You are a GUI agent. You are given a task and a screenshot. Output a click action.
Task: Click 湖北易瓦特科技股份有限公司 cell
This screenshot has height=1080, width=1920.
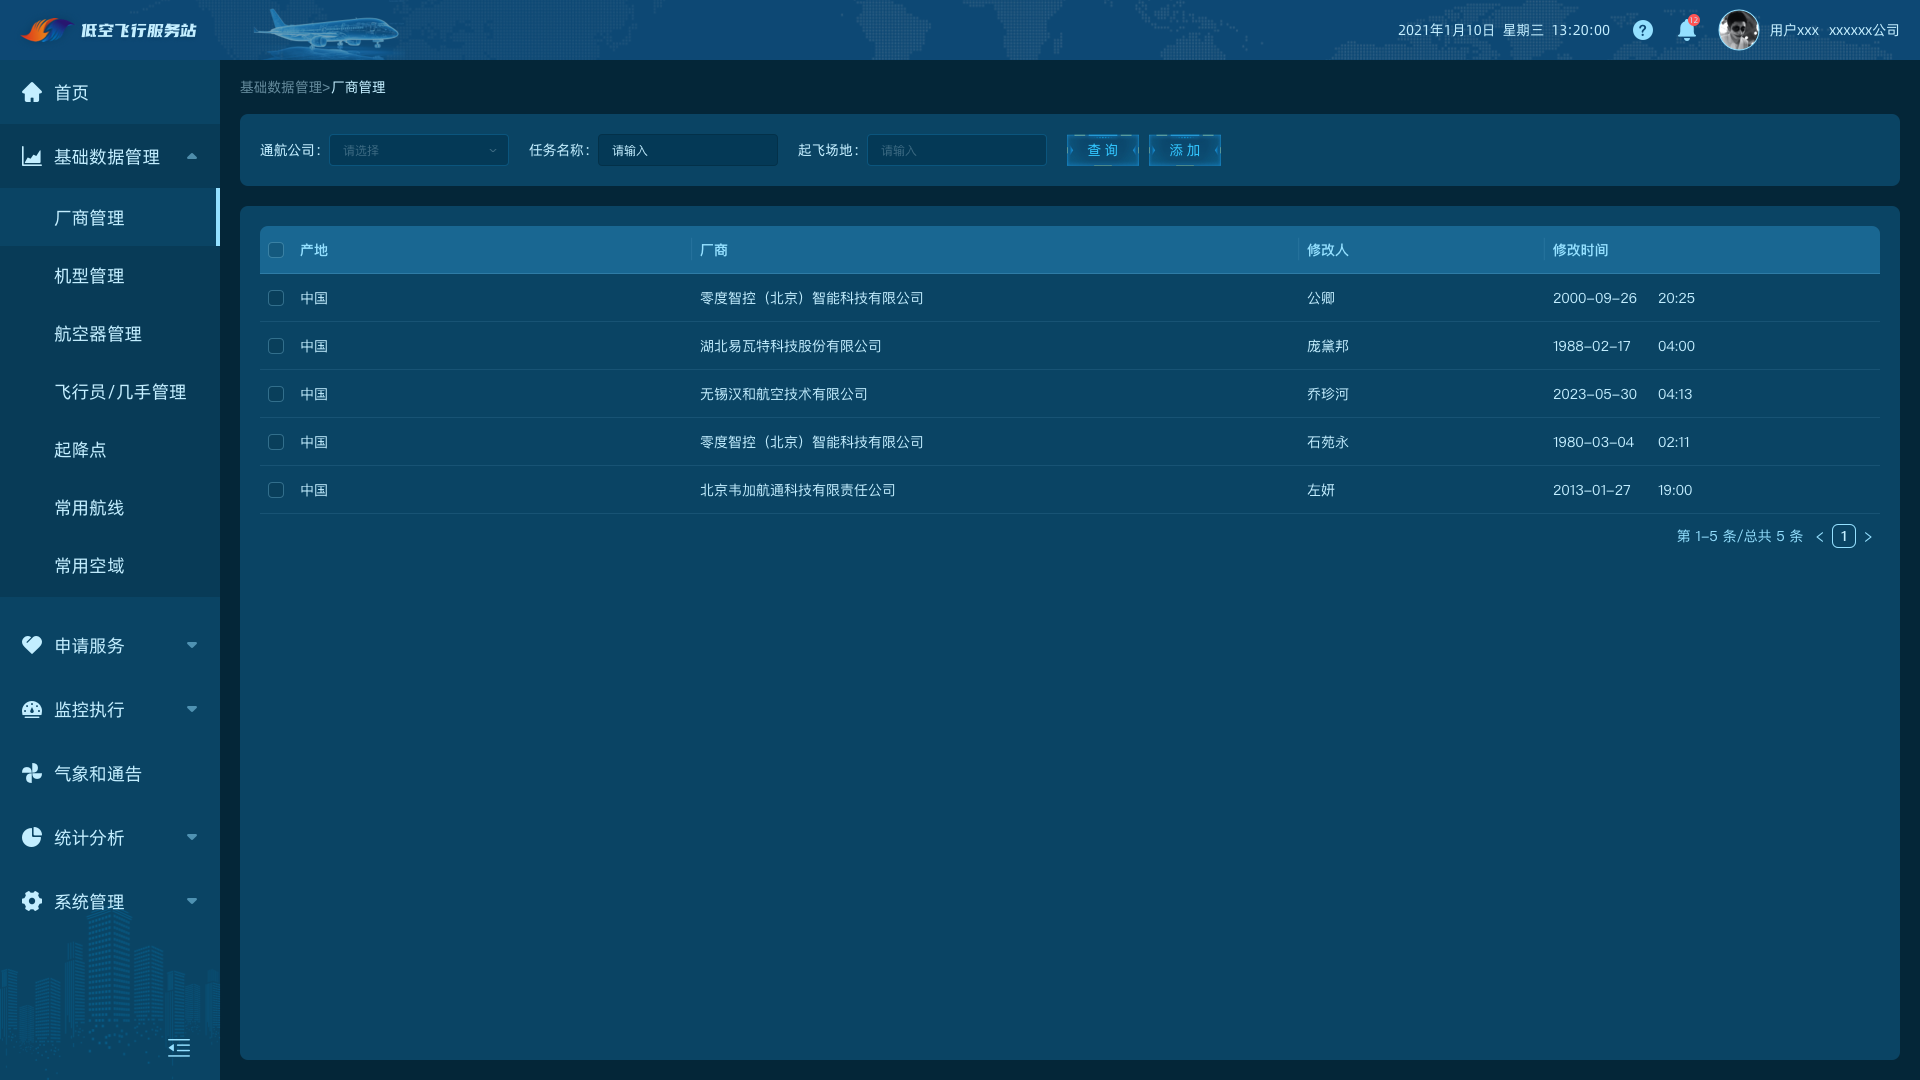pyautogui.click(x=791, y=346)
